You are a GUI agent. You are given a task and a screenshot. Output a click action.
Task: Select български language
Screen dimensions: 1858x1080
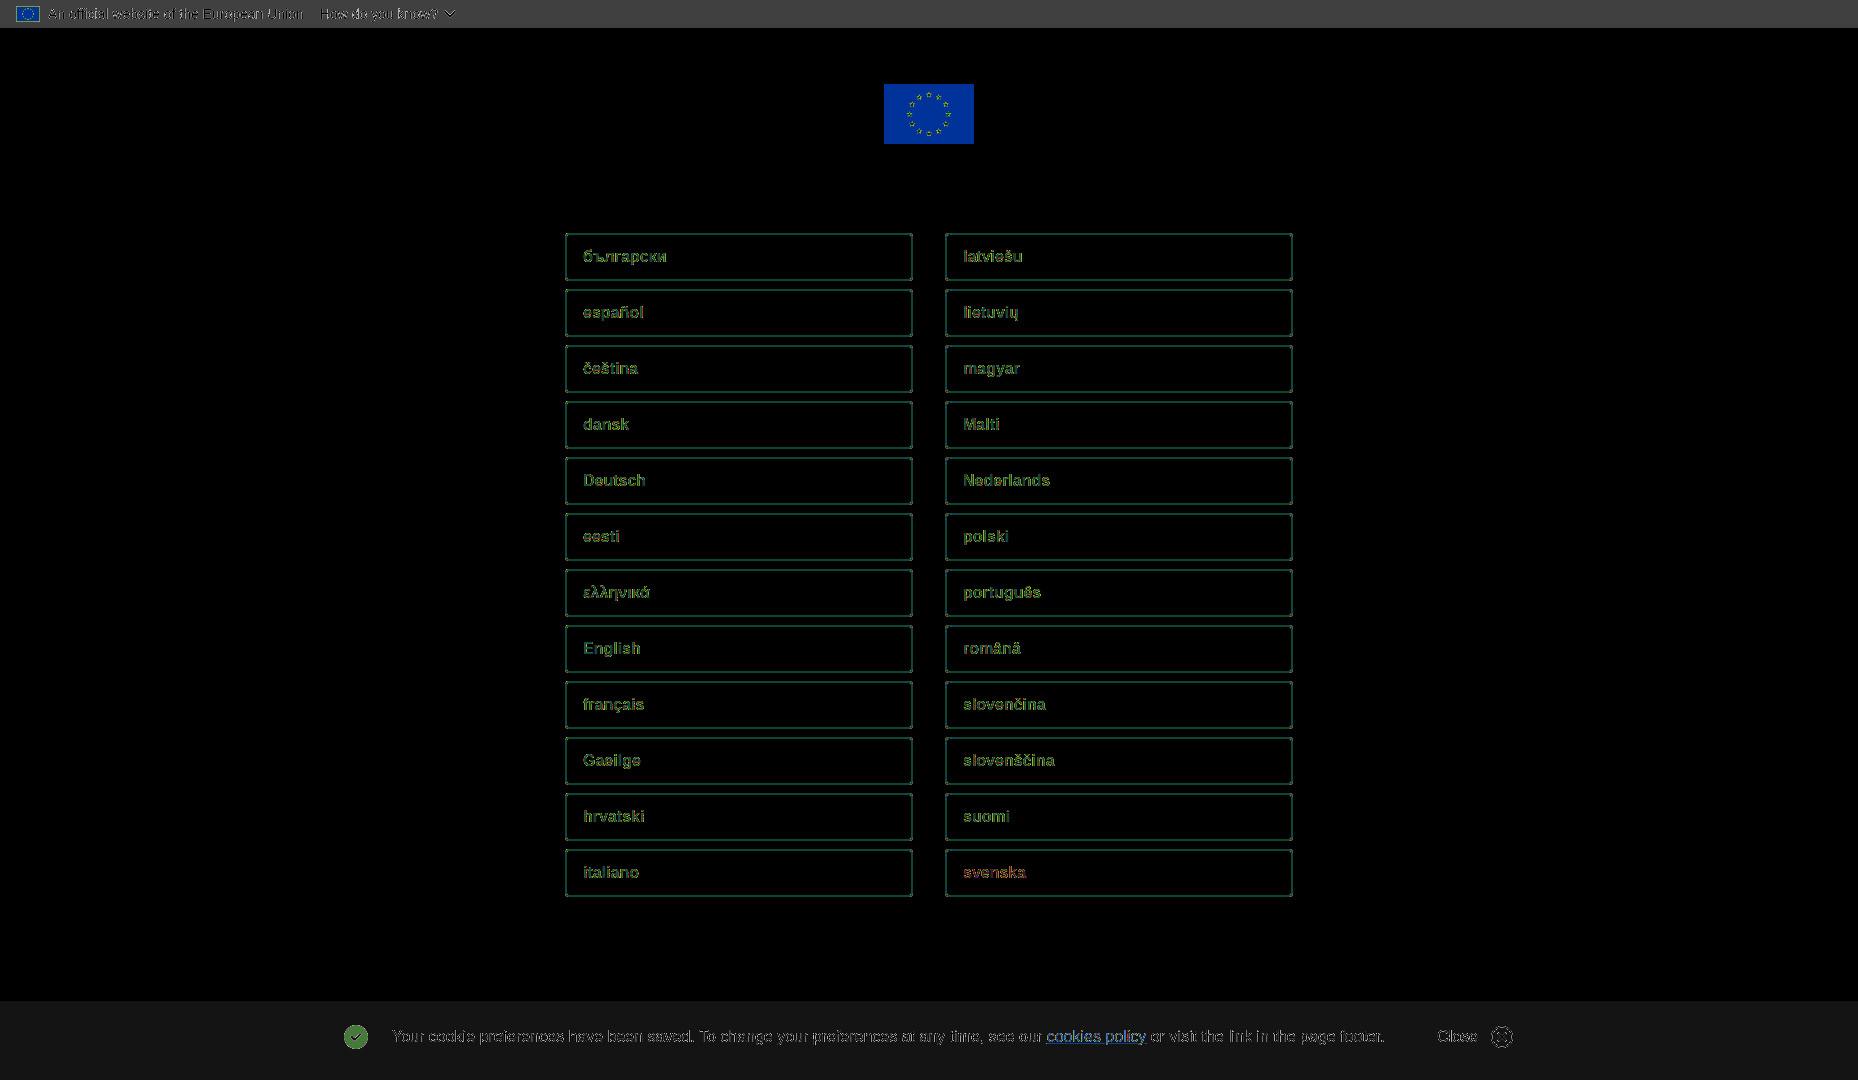(739, 257)
